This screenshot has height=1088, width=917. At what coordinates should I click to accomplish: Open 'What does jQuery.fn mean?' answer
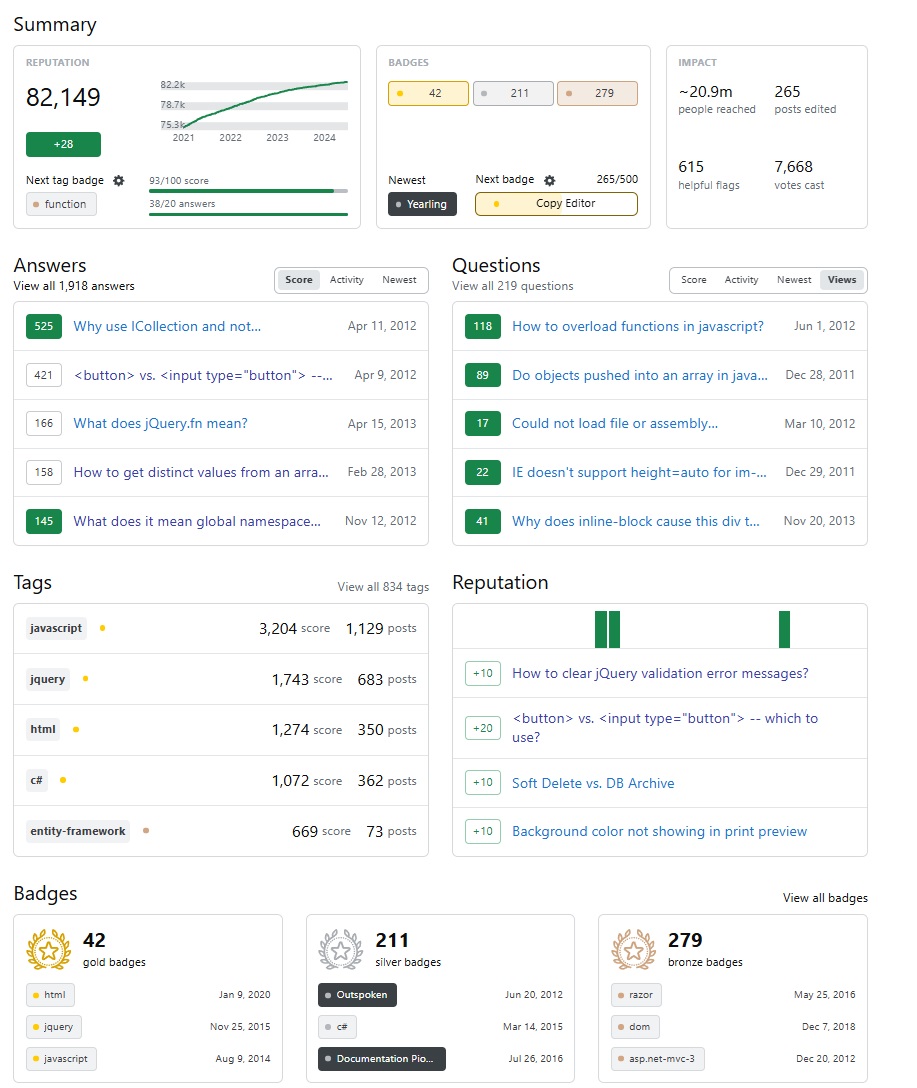(x=160, y=423)
